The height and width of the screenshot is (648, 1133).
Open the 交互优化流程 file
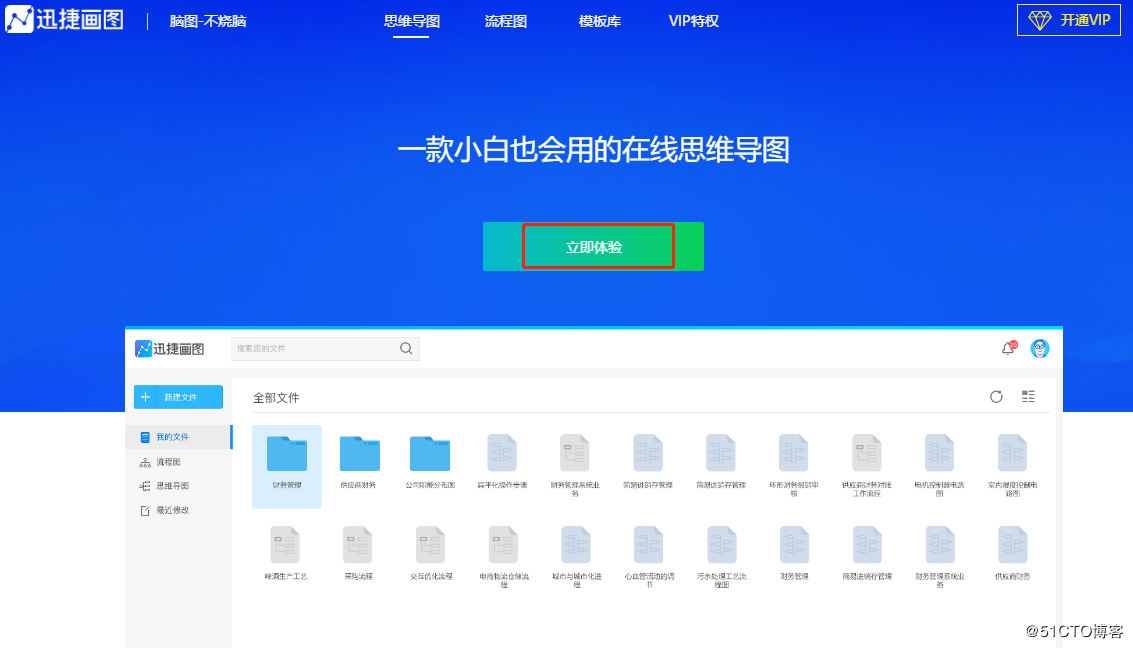click(x=431, y=553)
